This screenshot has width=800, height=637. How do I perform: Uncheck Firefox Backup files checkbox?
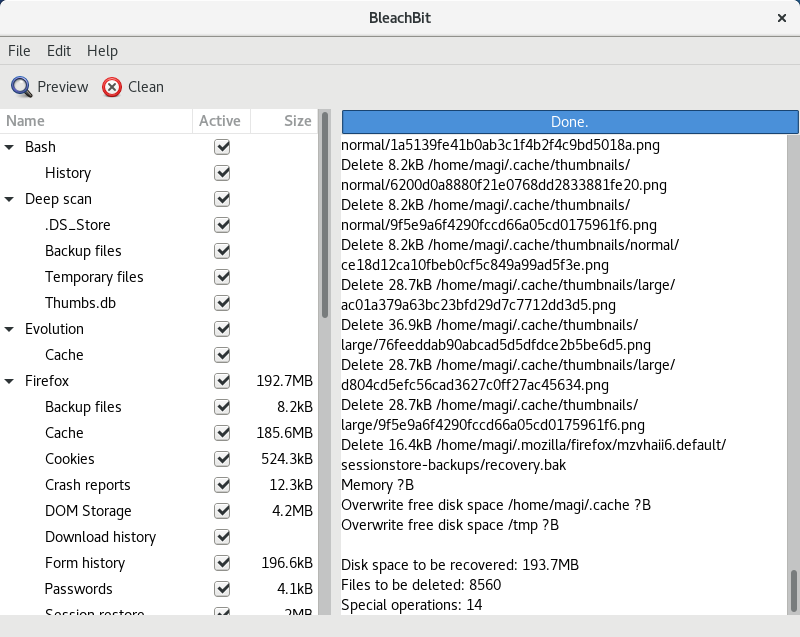(222, 407)
